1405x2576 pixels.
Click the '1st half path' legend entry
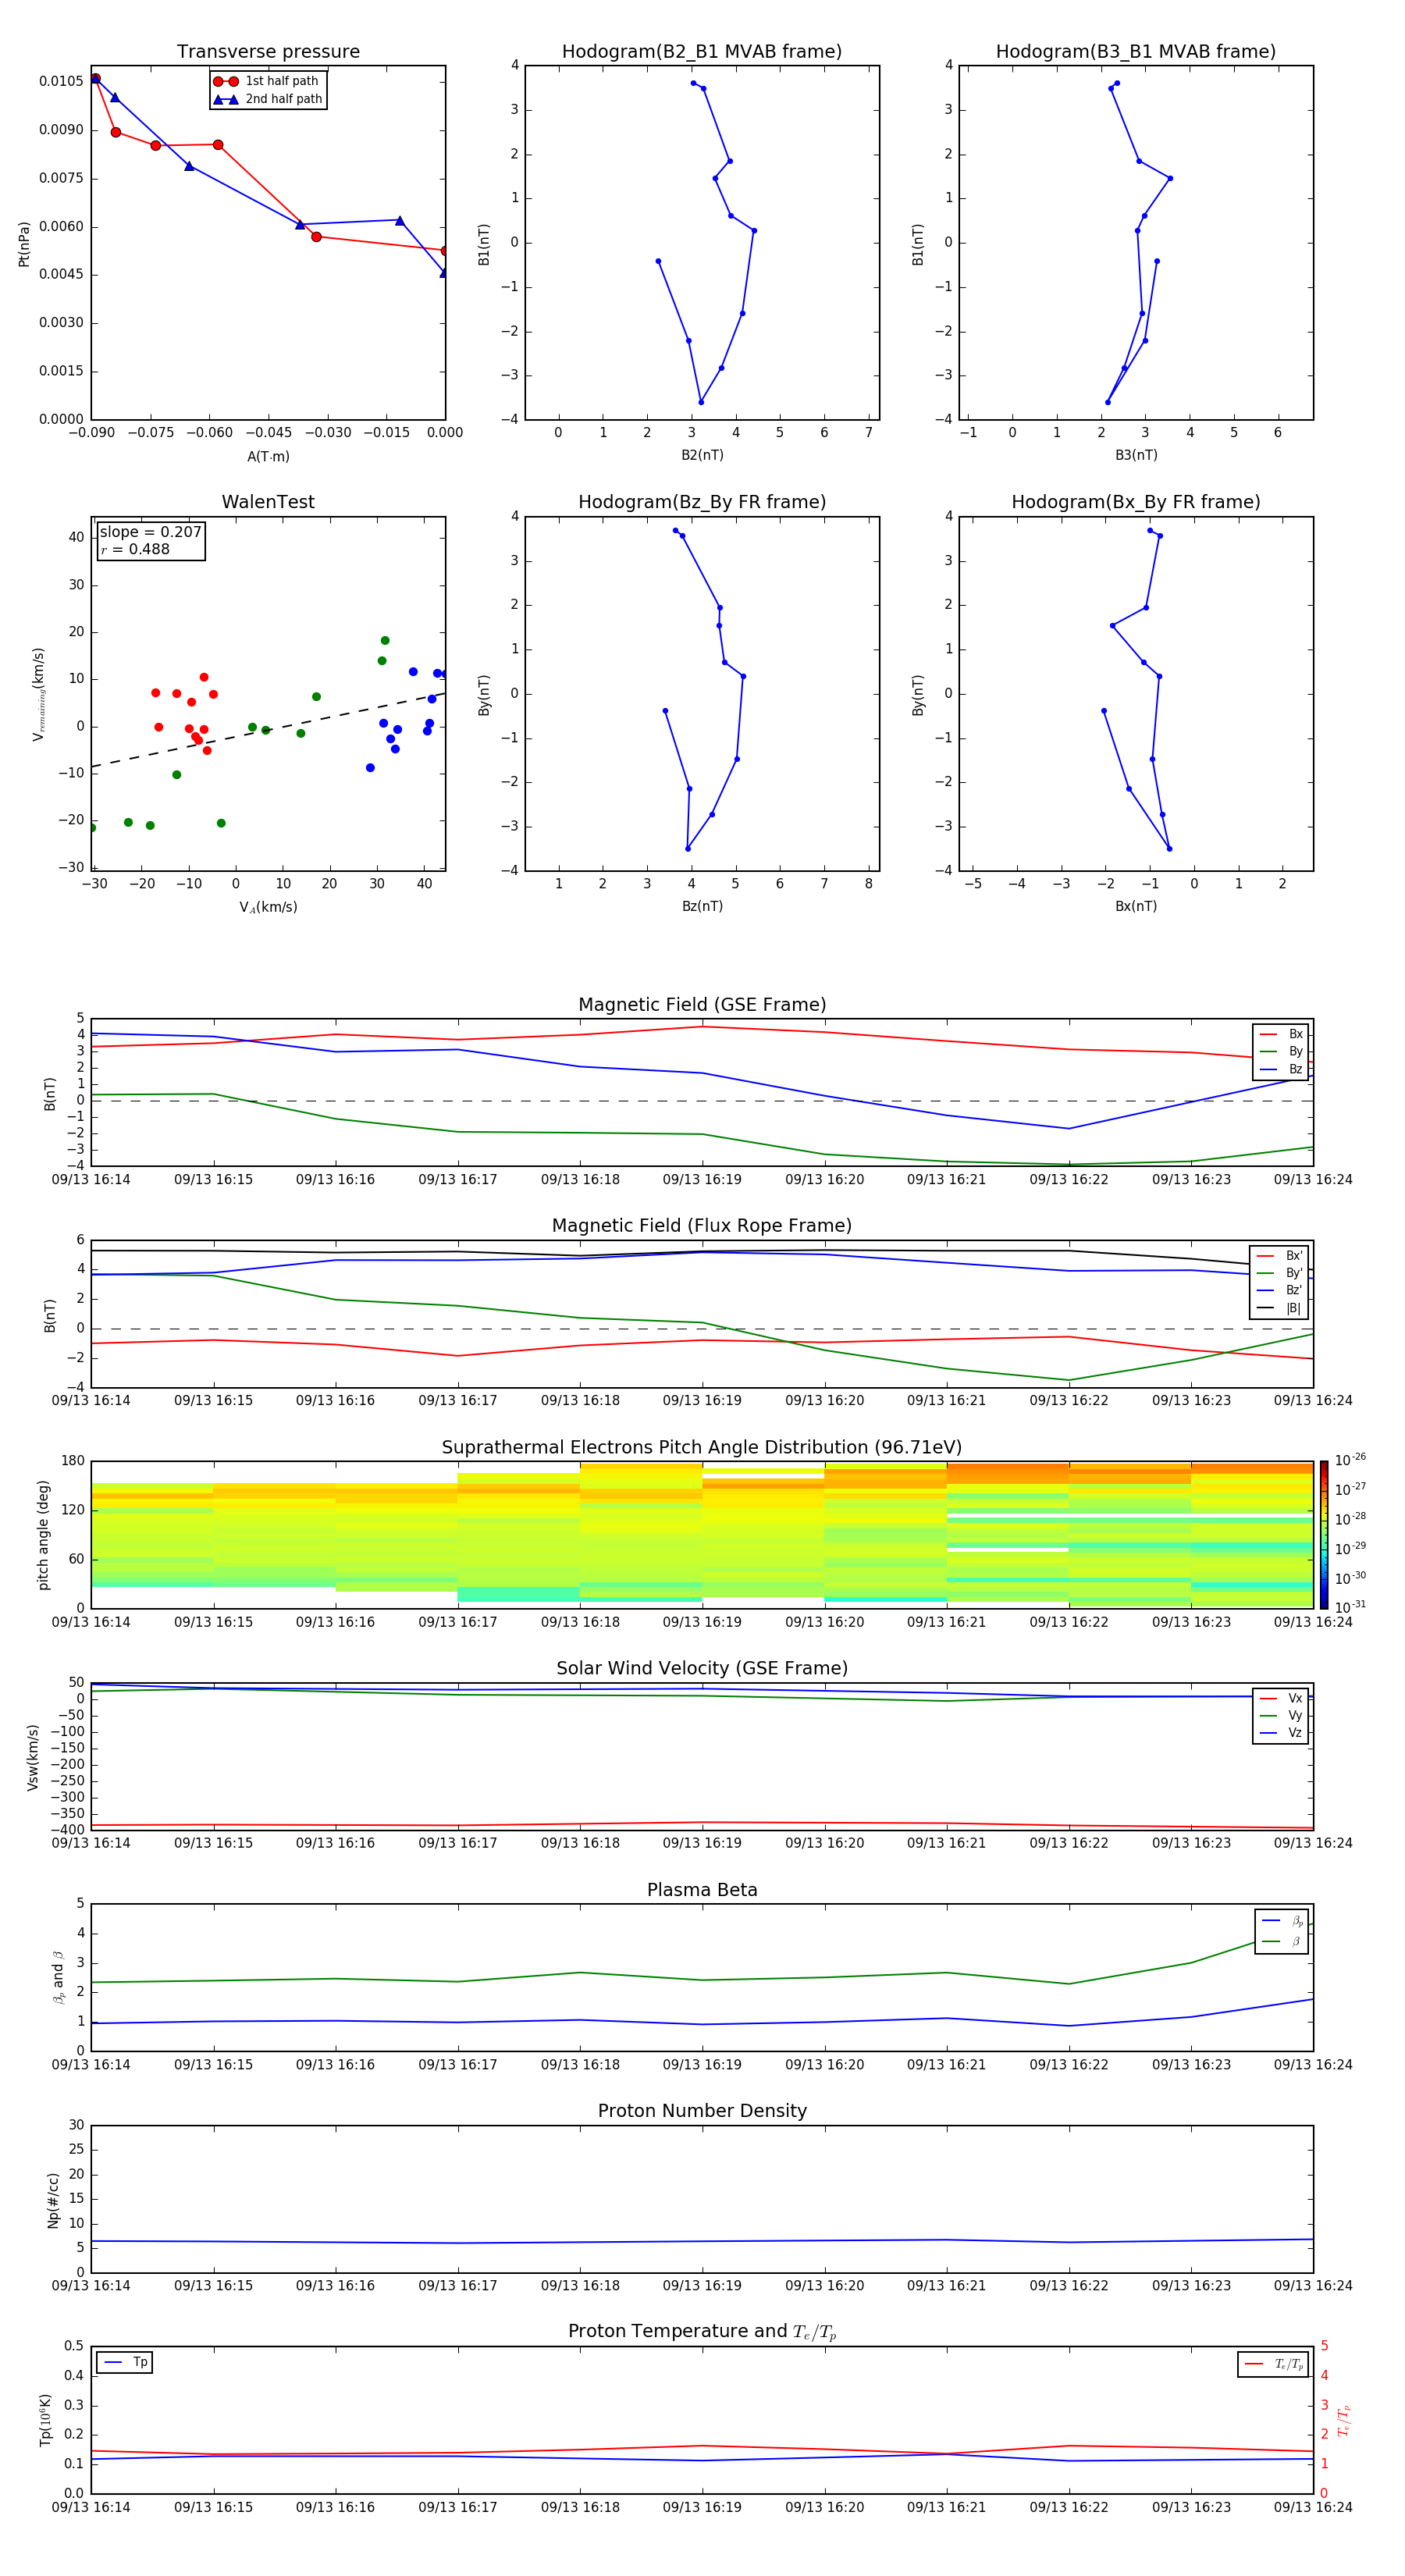[x=267, y=81]
